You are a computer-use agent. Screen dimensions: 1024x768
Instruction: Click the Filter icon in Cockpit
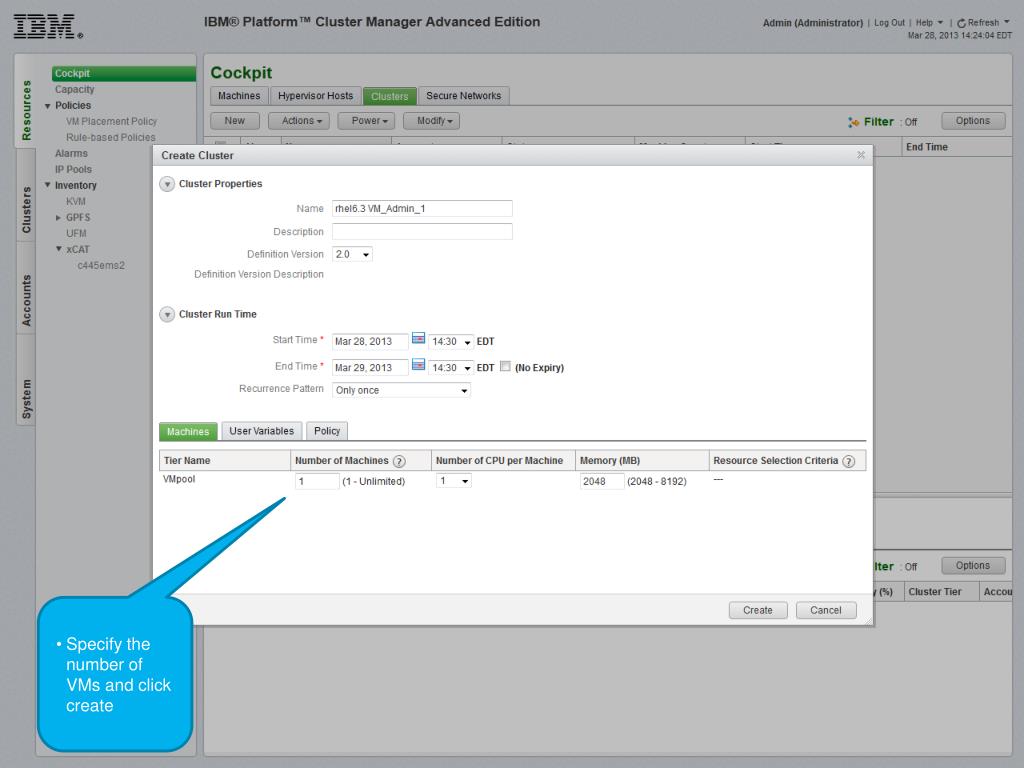tap(853, 122)
